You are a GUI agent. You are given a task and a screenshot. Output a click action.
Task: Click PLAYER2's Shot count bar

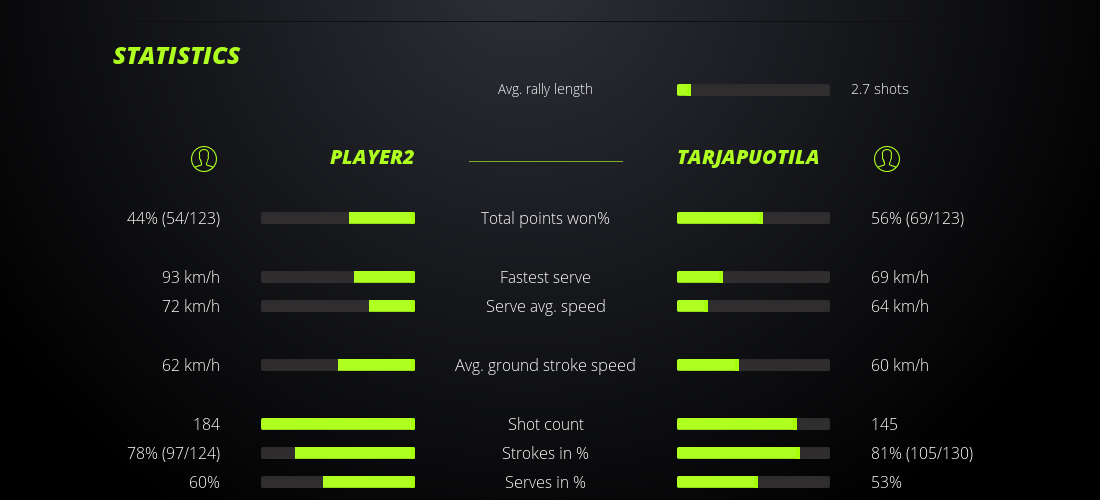[x=338, y=424]
